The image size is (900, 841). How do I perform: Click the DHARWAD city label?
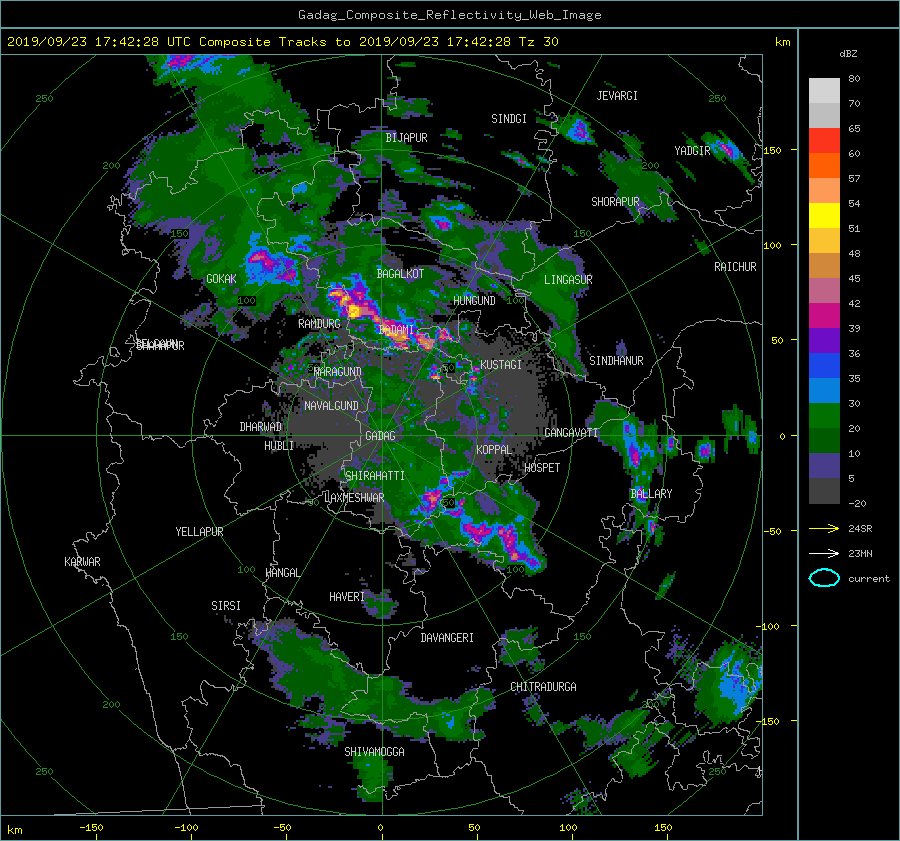click(261, 427)
